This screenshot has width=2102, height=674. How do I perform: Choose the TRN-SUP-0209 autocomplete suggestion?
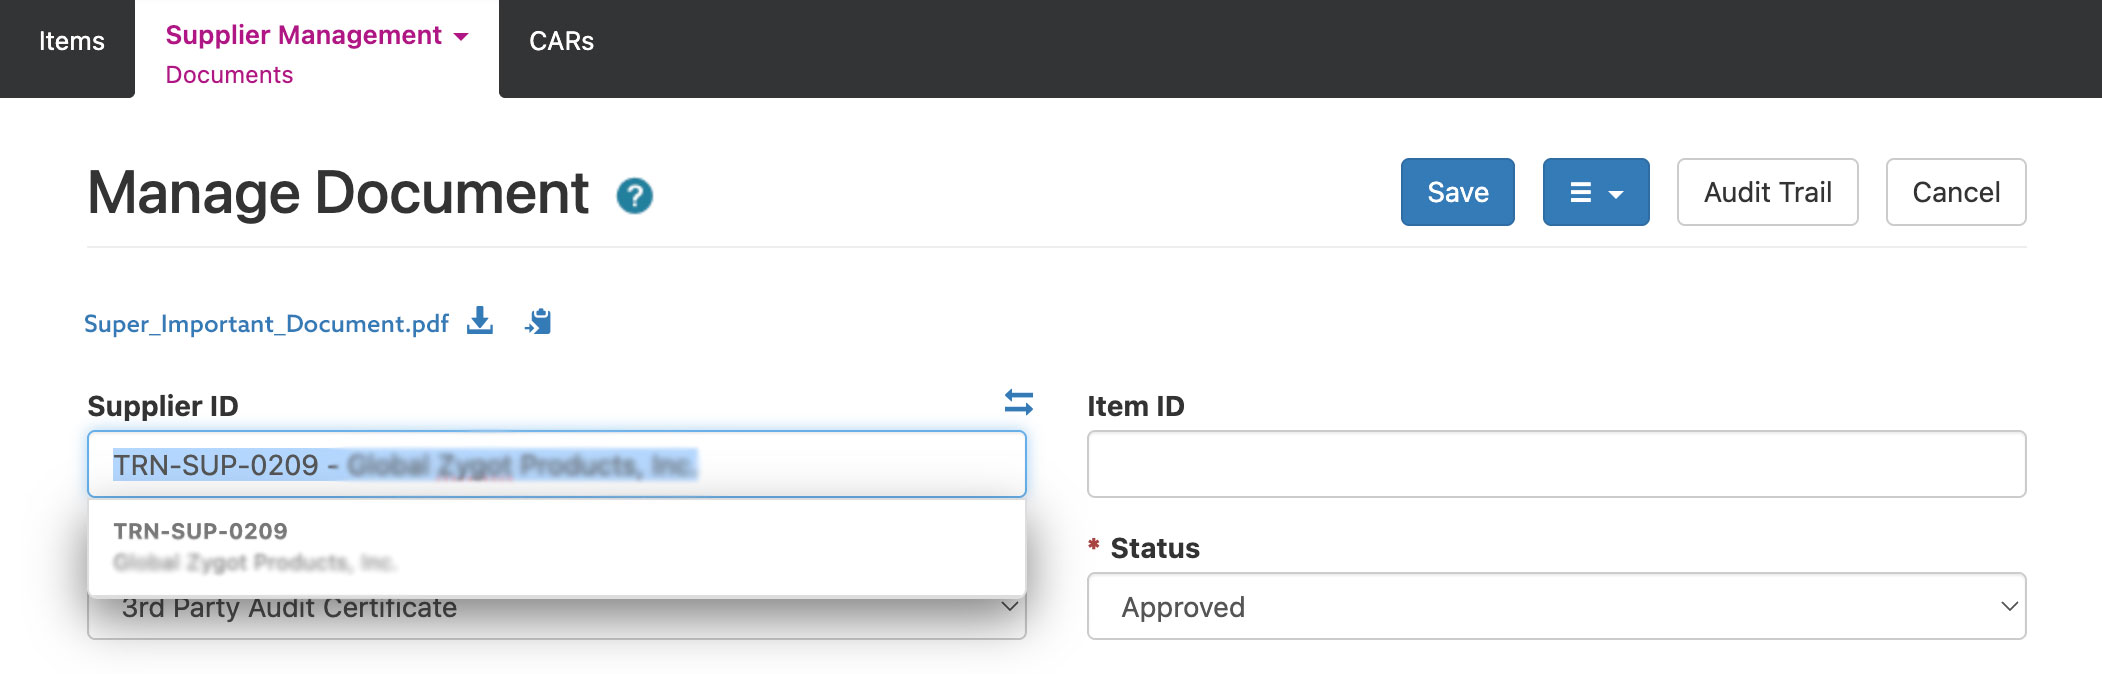556,546
